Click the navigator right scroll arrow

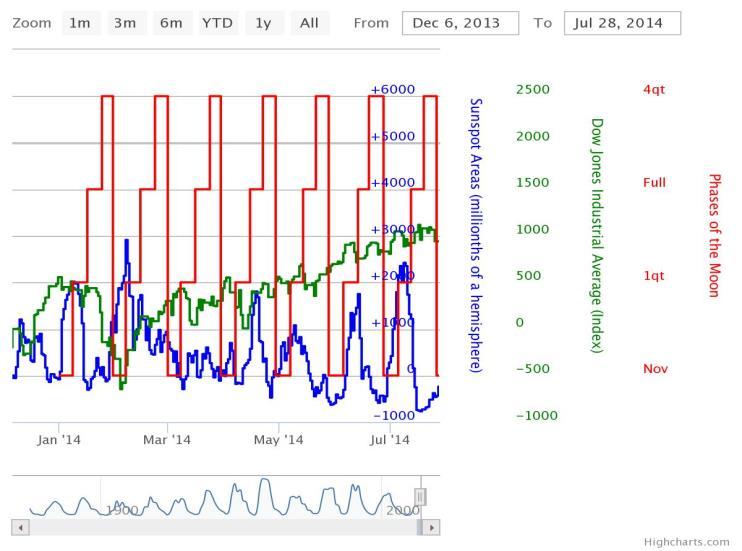tap(431, 527)
